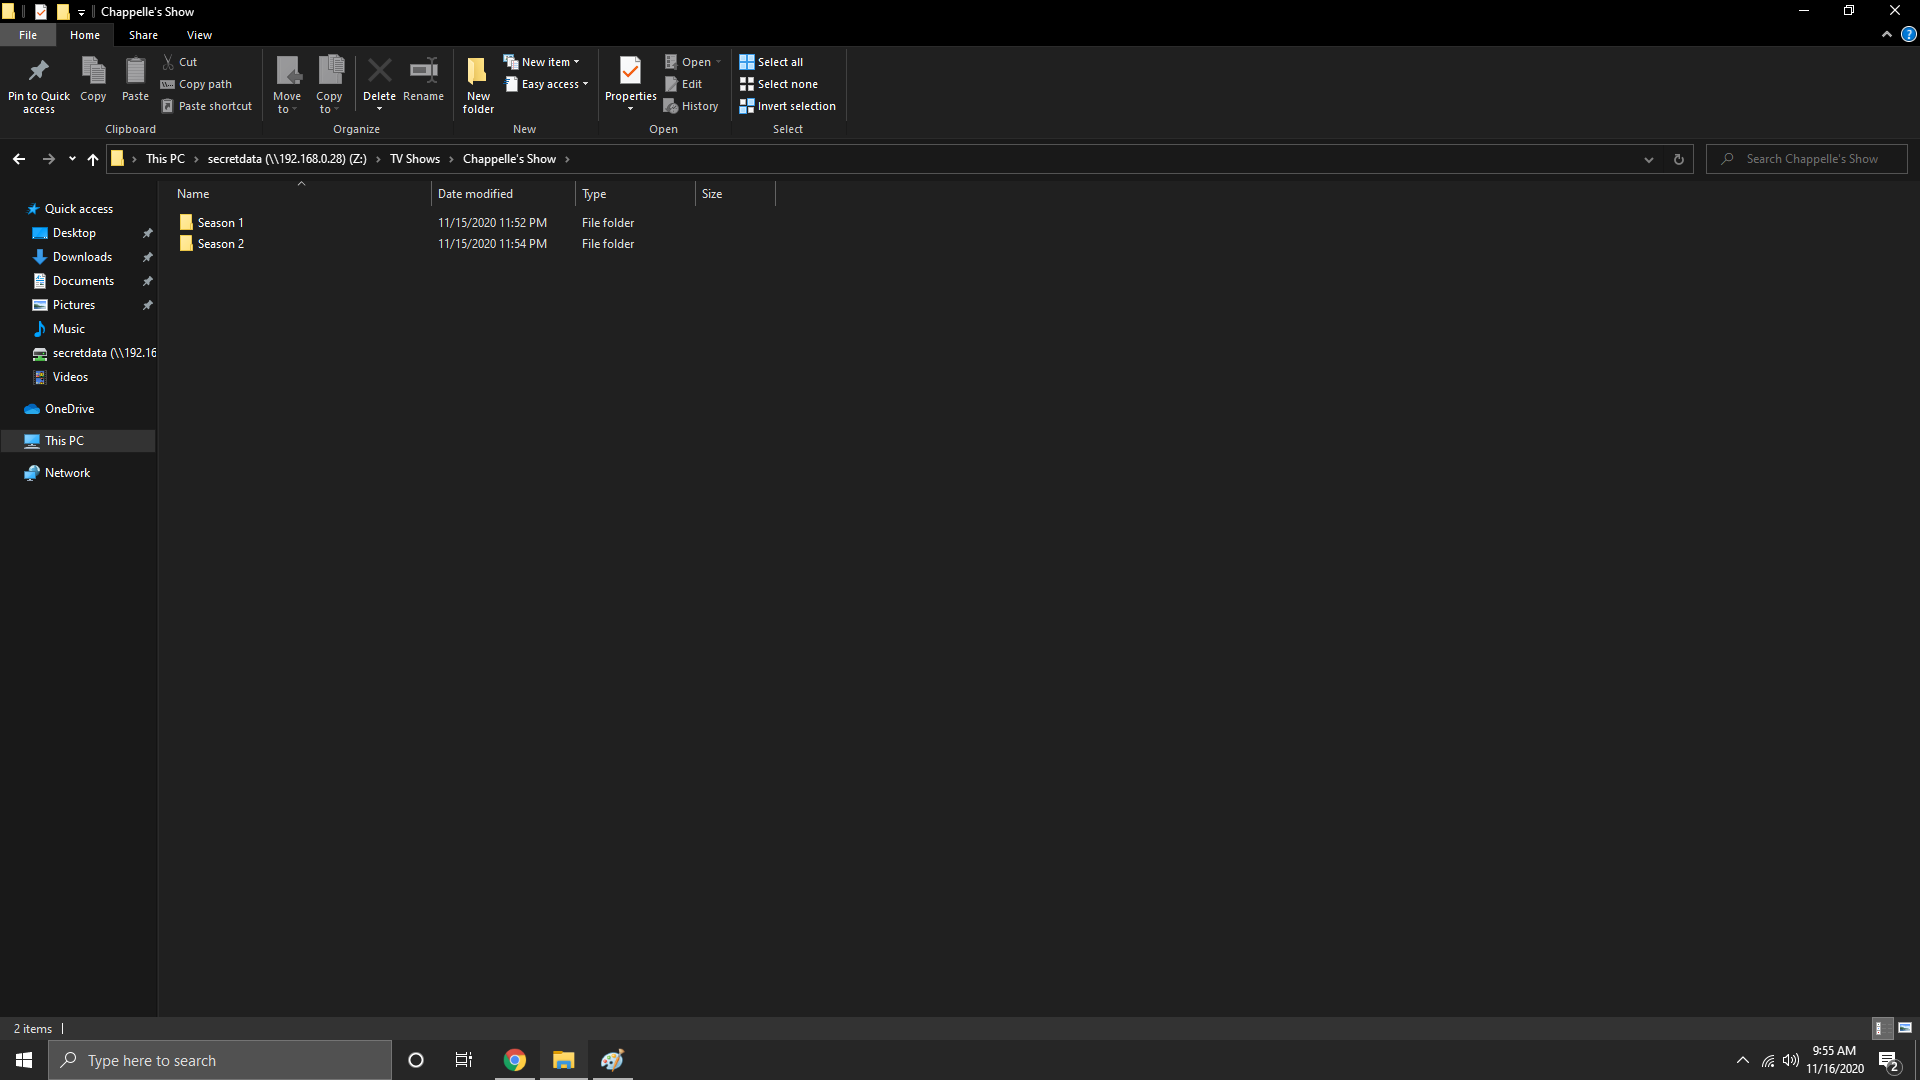
Task: Select the Season 1 folder
Action: point(220,223)
